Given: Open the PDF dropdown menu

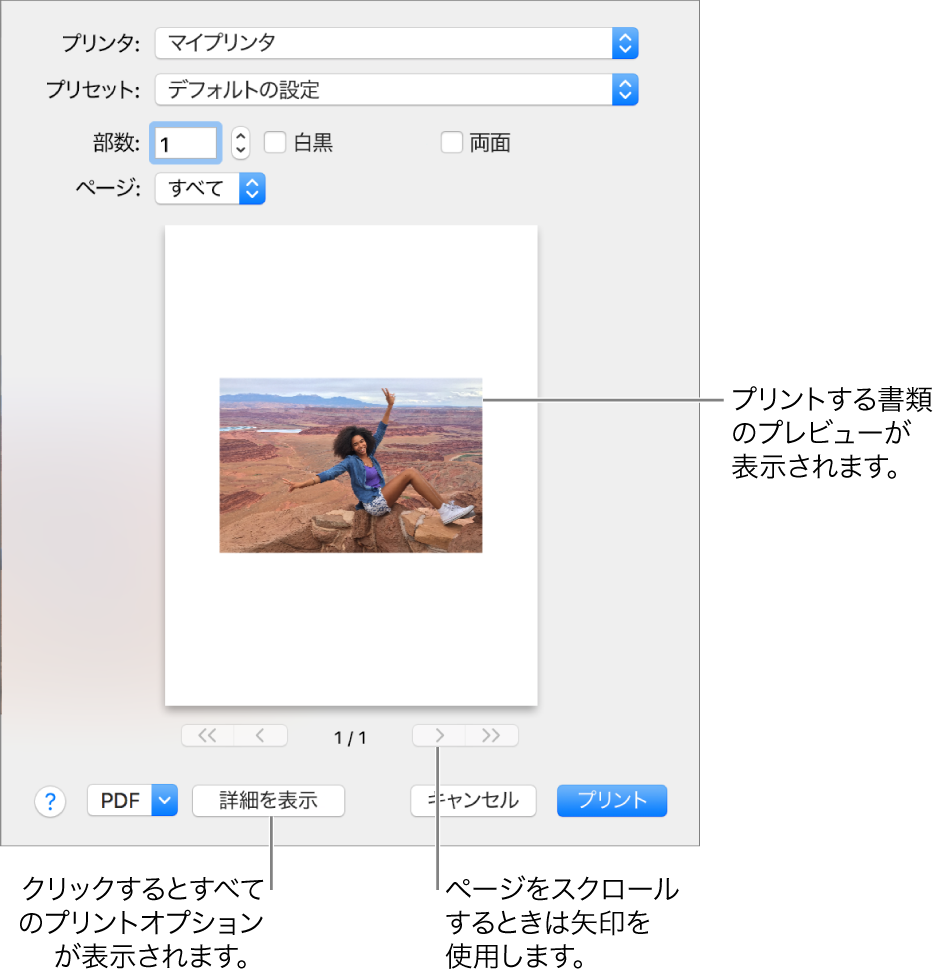Looking at the screenshot, I should [131, 801].
